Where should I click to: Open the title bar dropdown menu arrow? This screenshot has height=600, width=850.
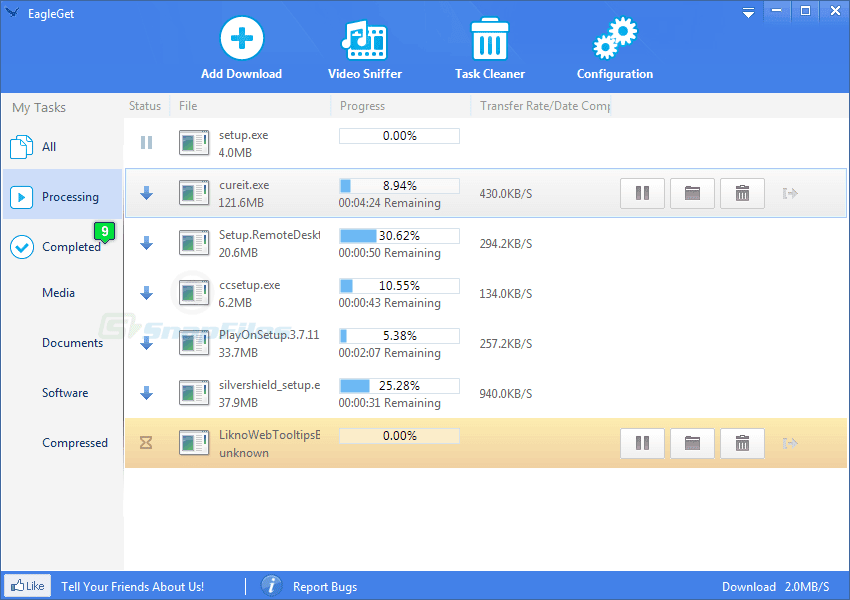click(748, 12)
